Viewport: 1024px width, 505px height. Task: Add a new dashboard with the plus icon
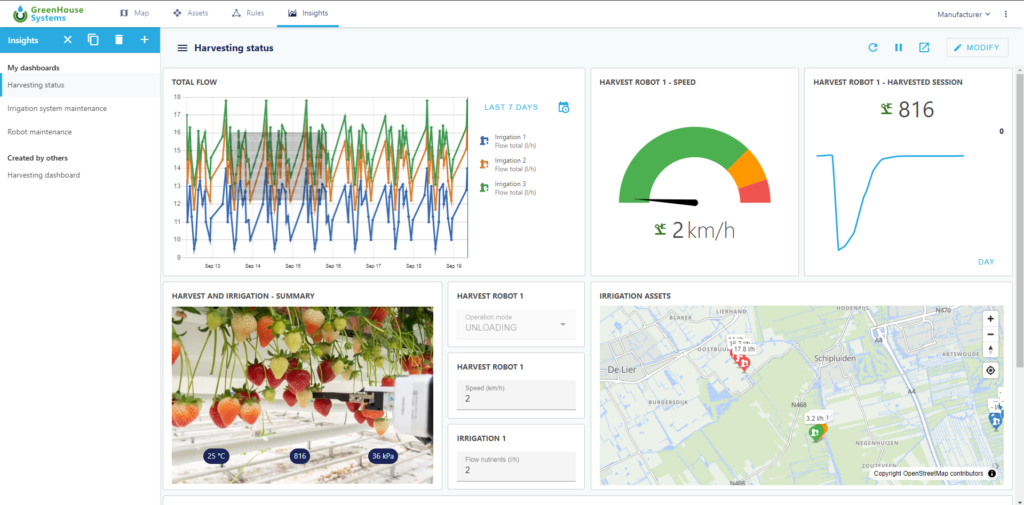pos(145,40)
